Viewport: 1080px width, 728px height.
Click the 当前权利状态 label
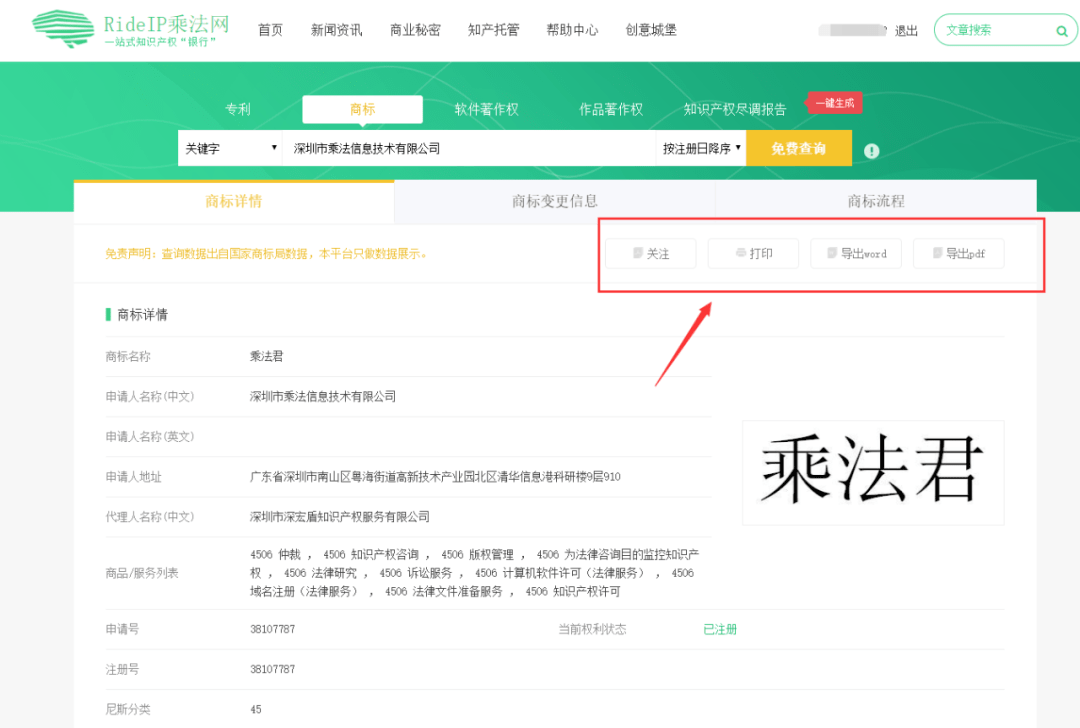coord(592,629)
